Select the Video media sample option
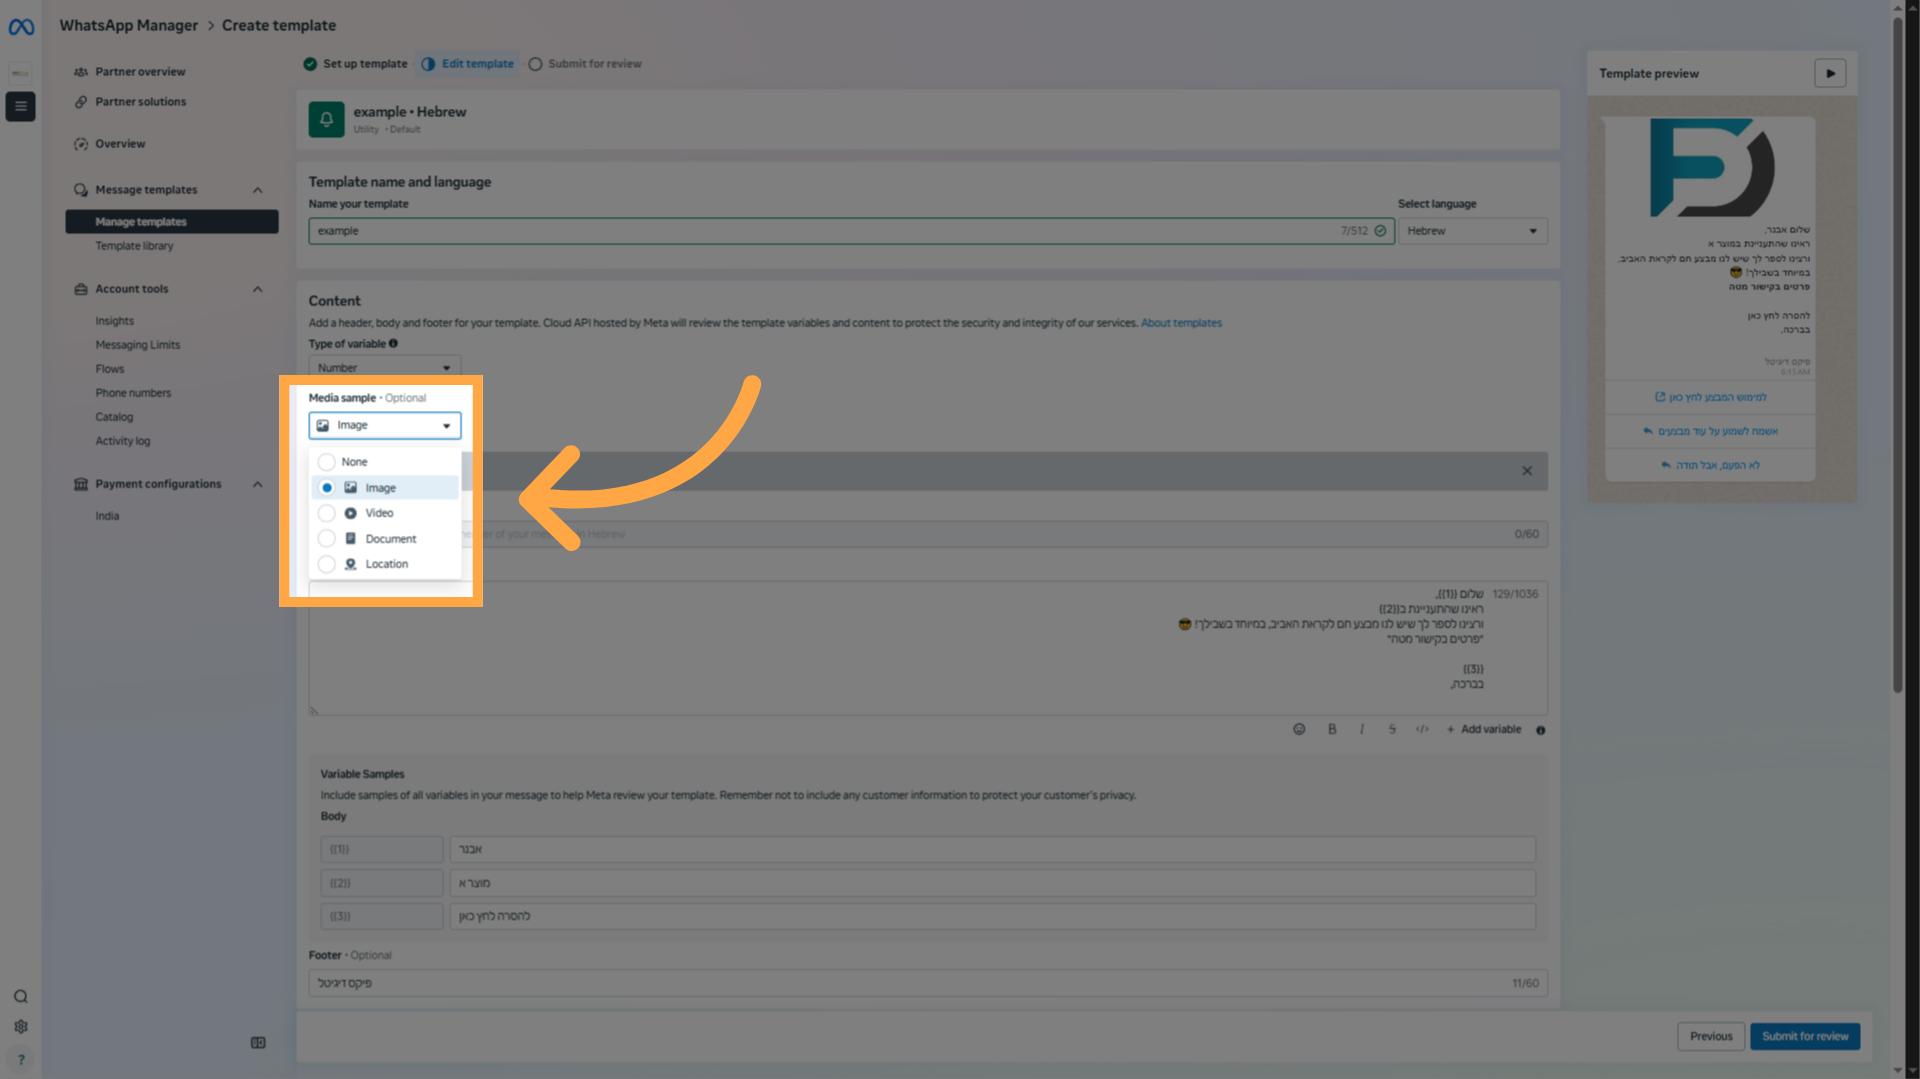1920x1079 pixels. (x=384, y=513)
